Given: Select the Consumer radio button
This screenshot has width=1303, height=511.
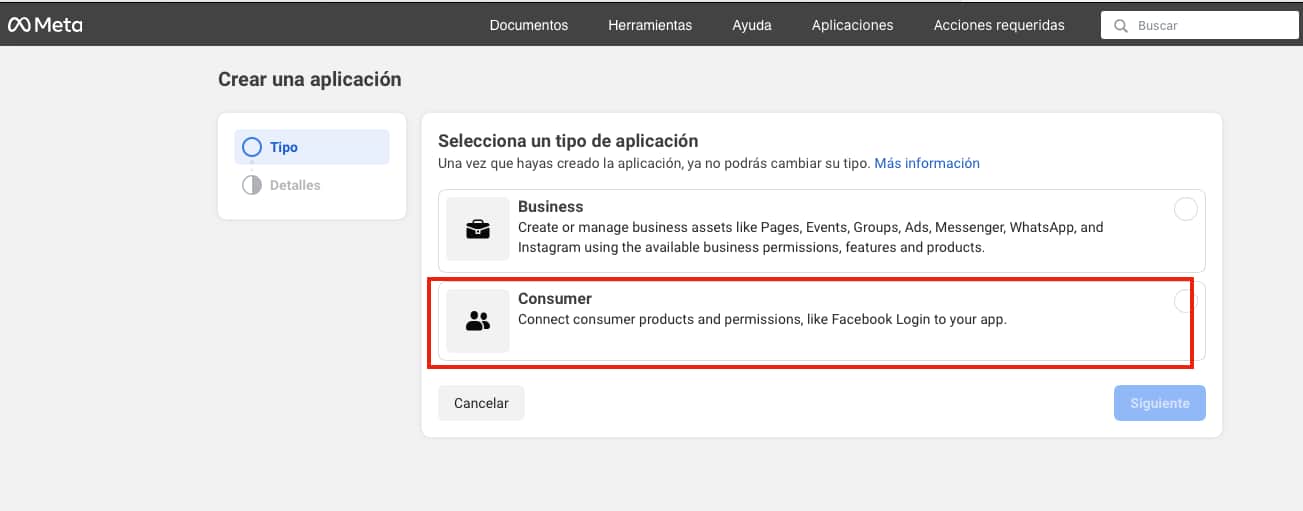Looking at the screenshot, I should coord(1185,301).
